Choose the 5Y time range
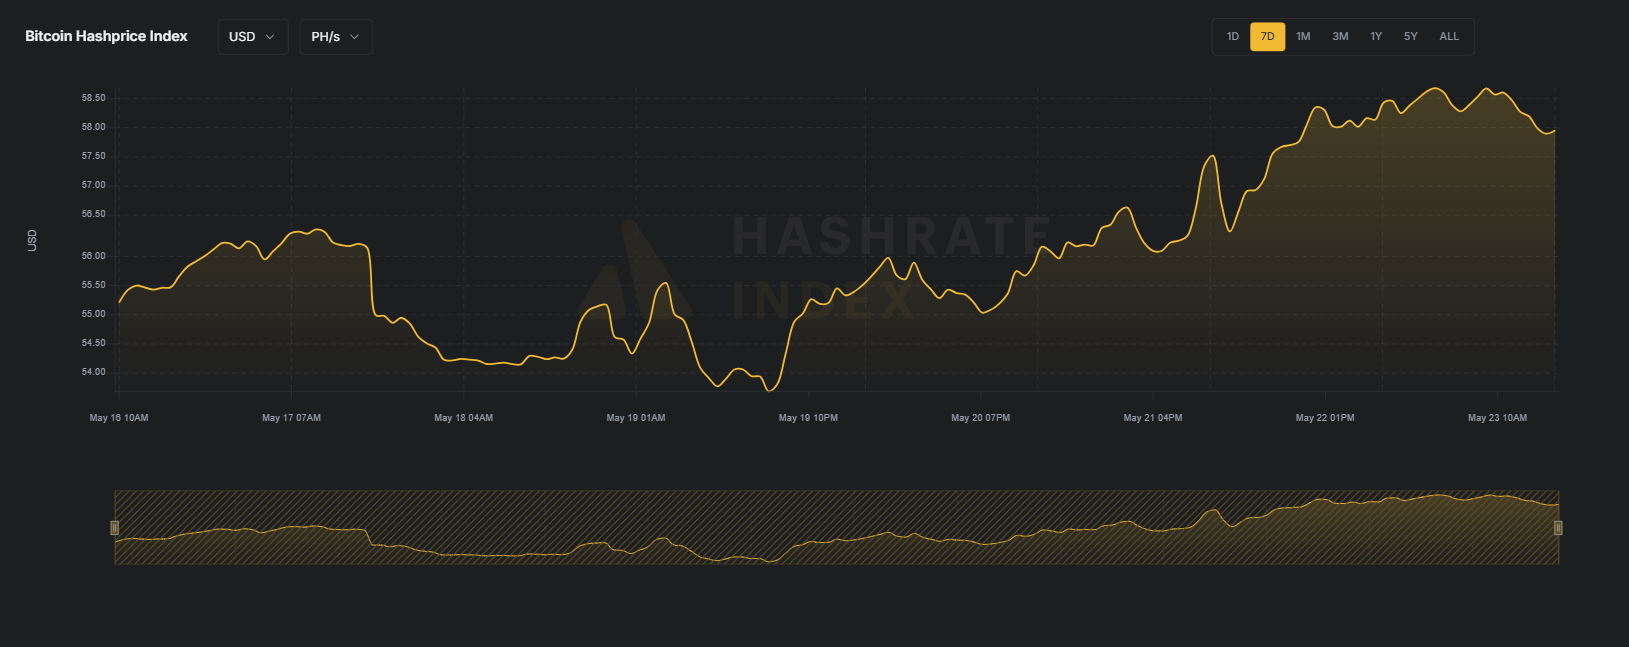The height and width of the screenshot is (647, 1629). coord(1410,37)
